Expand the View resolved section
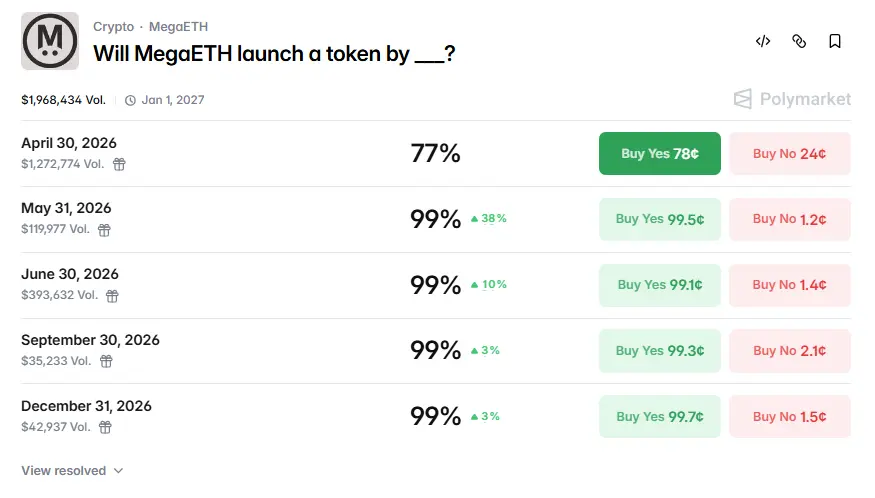Screen dimensions: 875x498 tap(72, 470)
